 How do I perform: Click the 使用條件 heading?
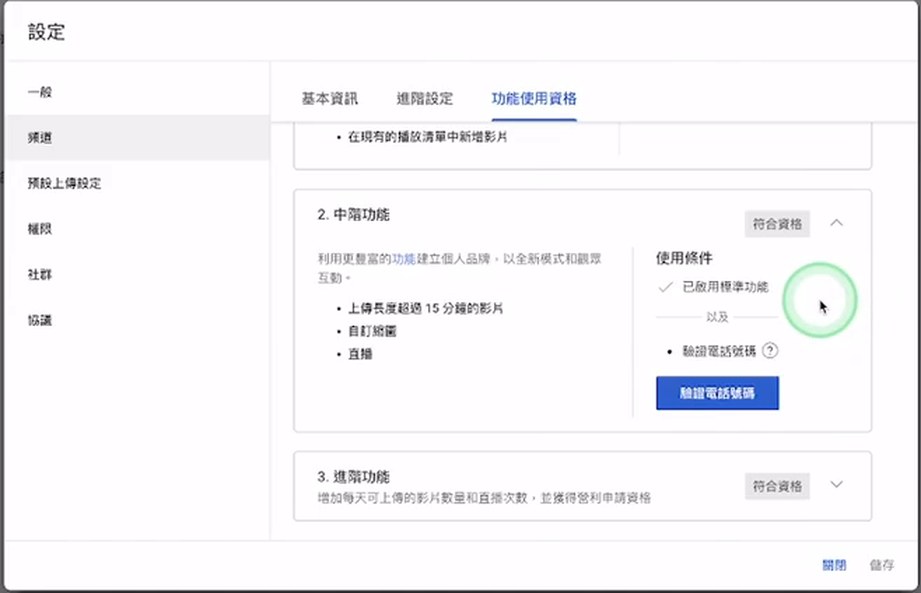[x=684, y=258]
